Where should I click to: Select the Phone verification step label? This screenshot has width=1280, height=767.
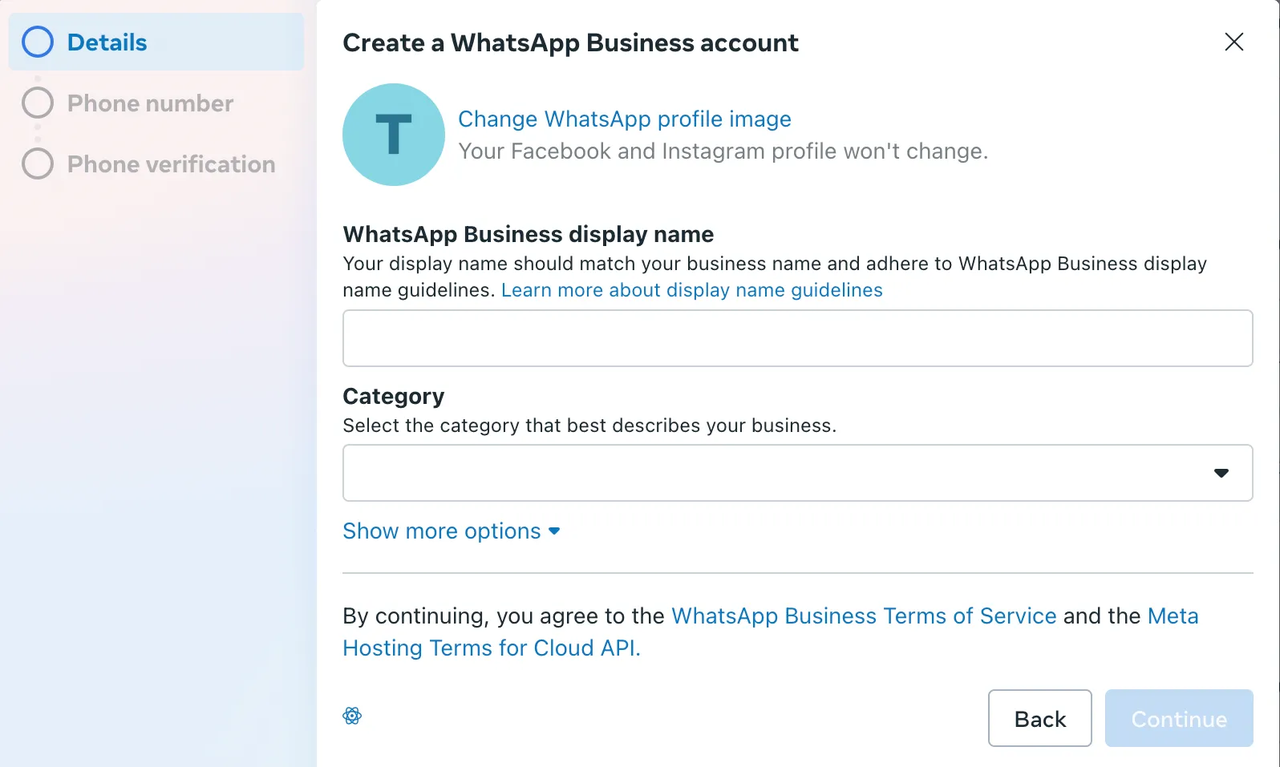point(171,164)
